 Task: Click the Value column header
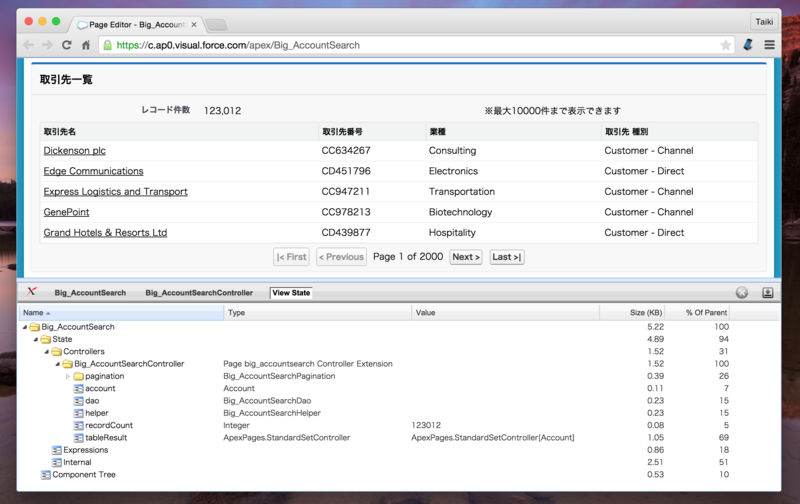[x=506, y=313]
